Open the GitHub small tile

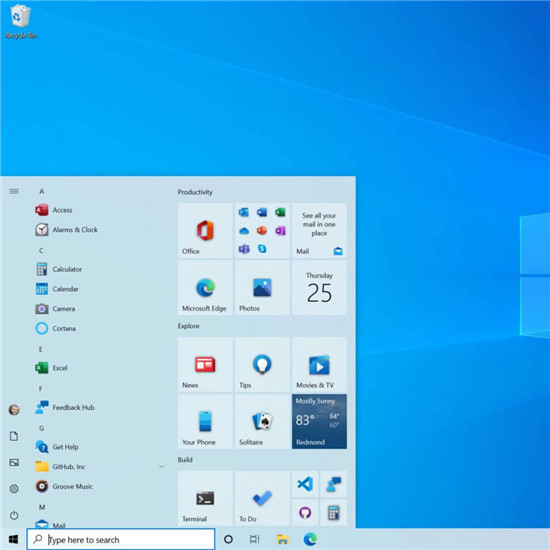tap(305, 512)
